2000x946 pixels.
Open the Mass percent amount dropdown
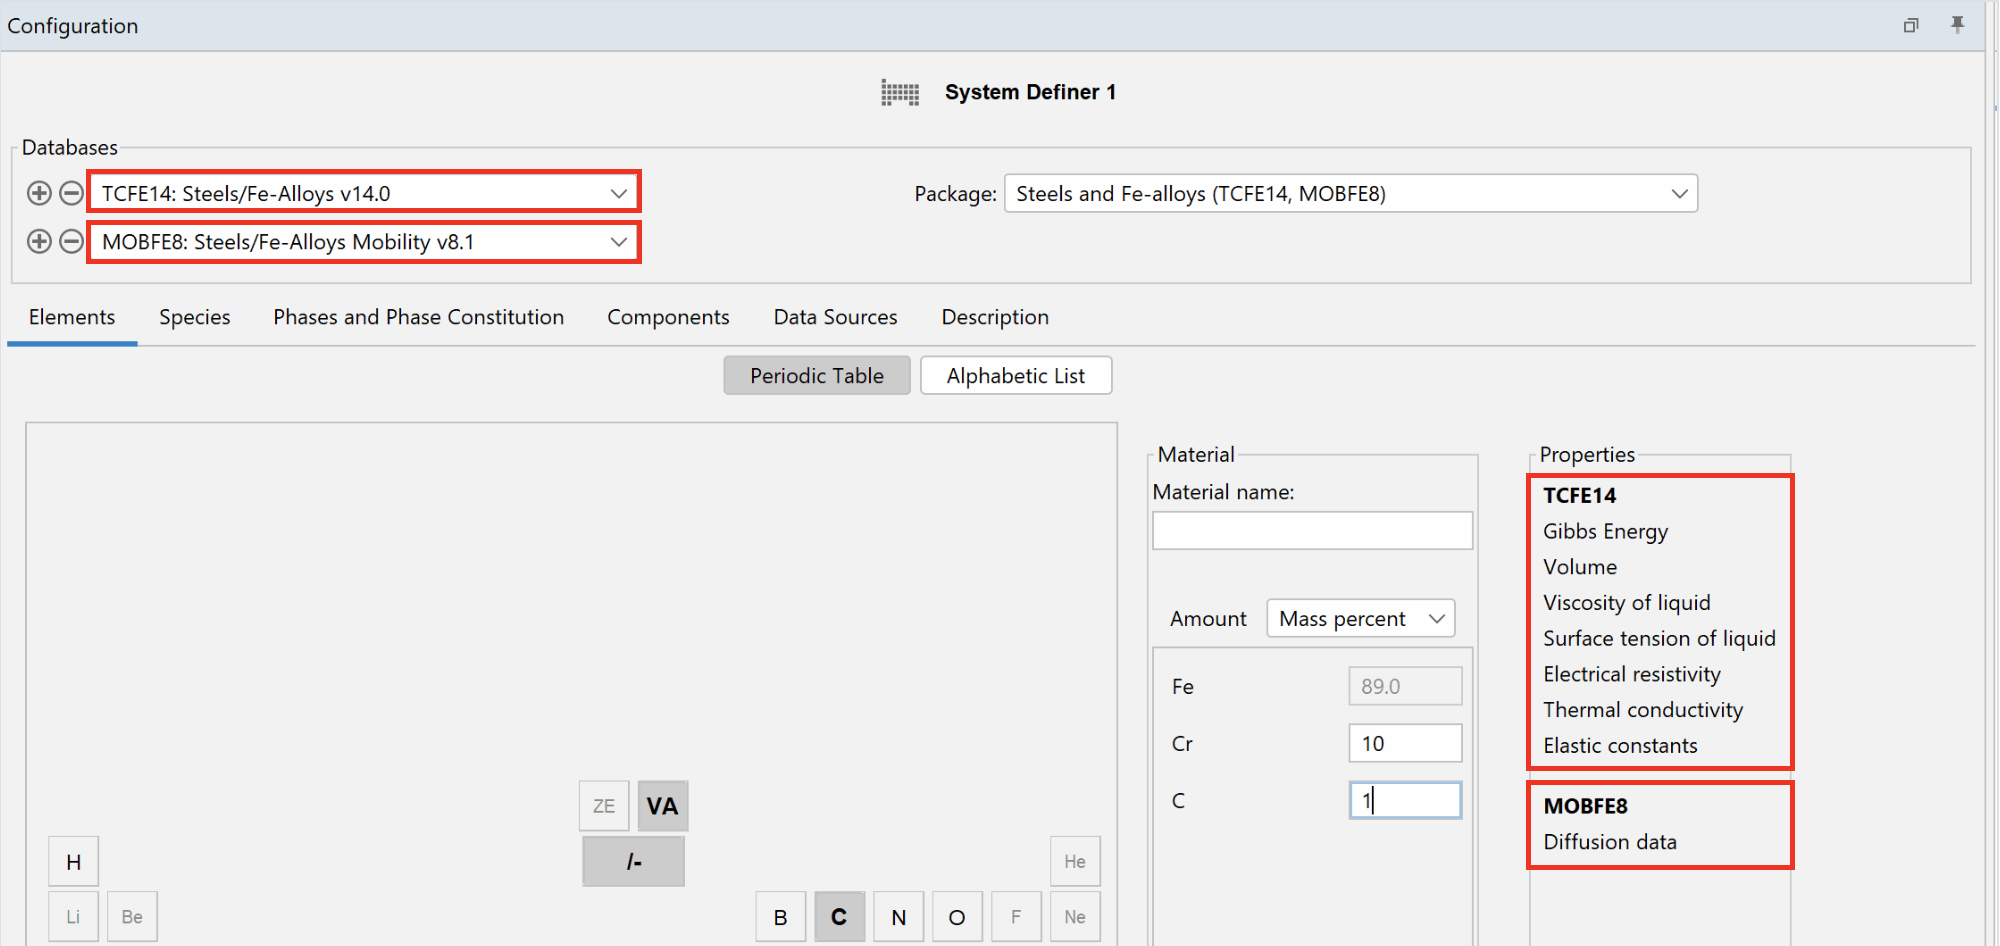1360,618
